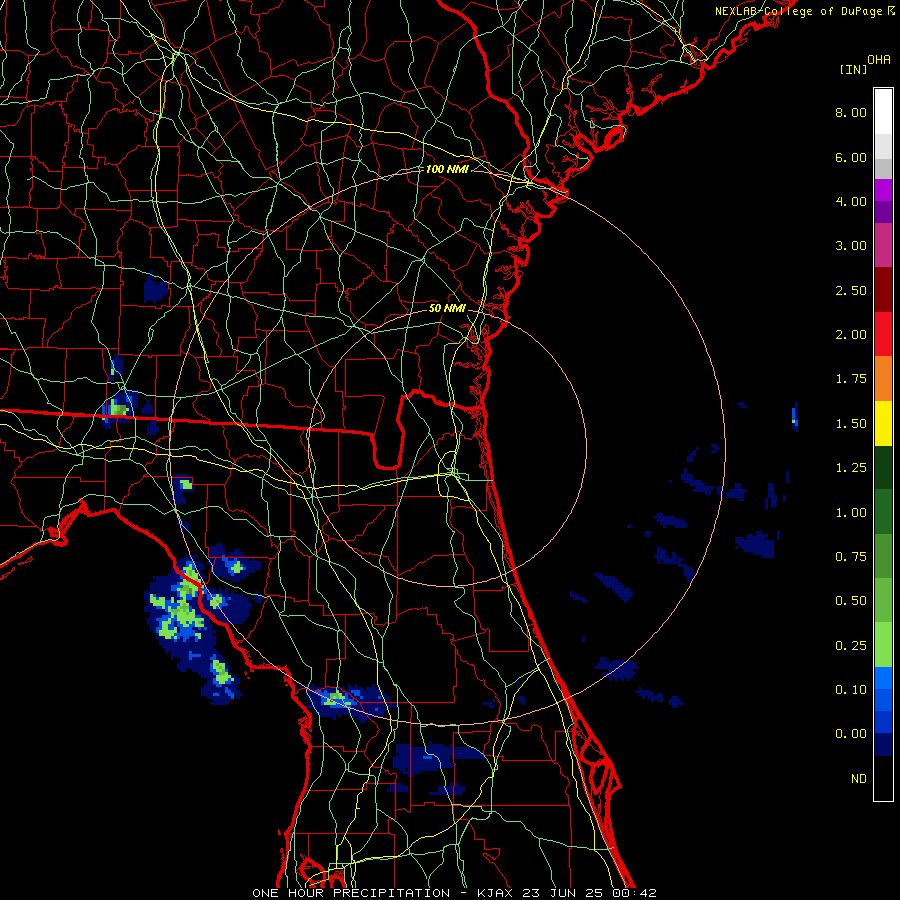Click the 1.00 legend value

tap(851, 513)
